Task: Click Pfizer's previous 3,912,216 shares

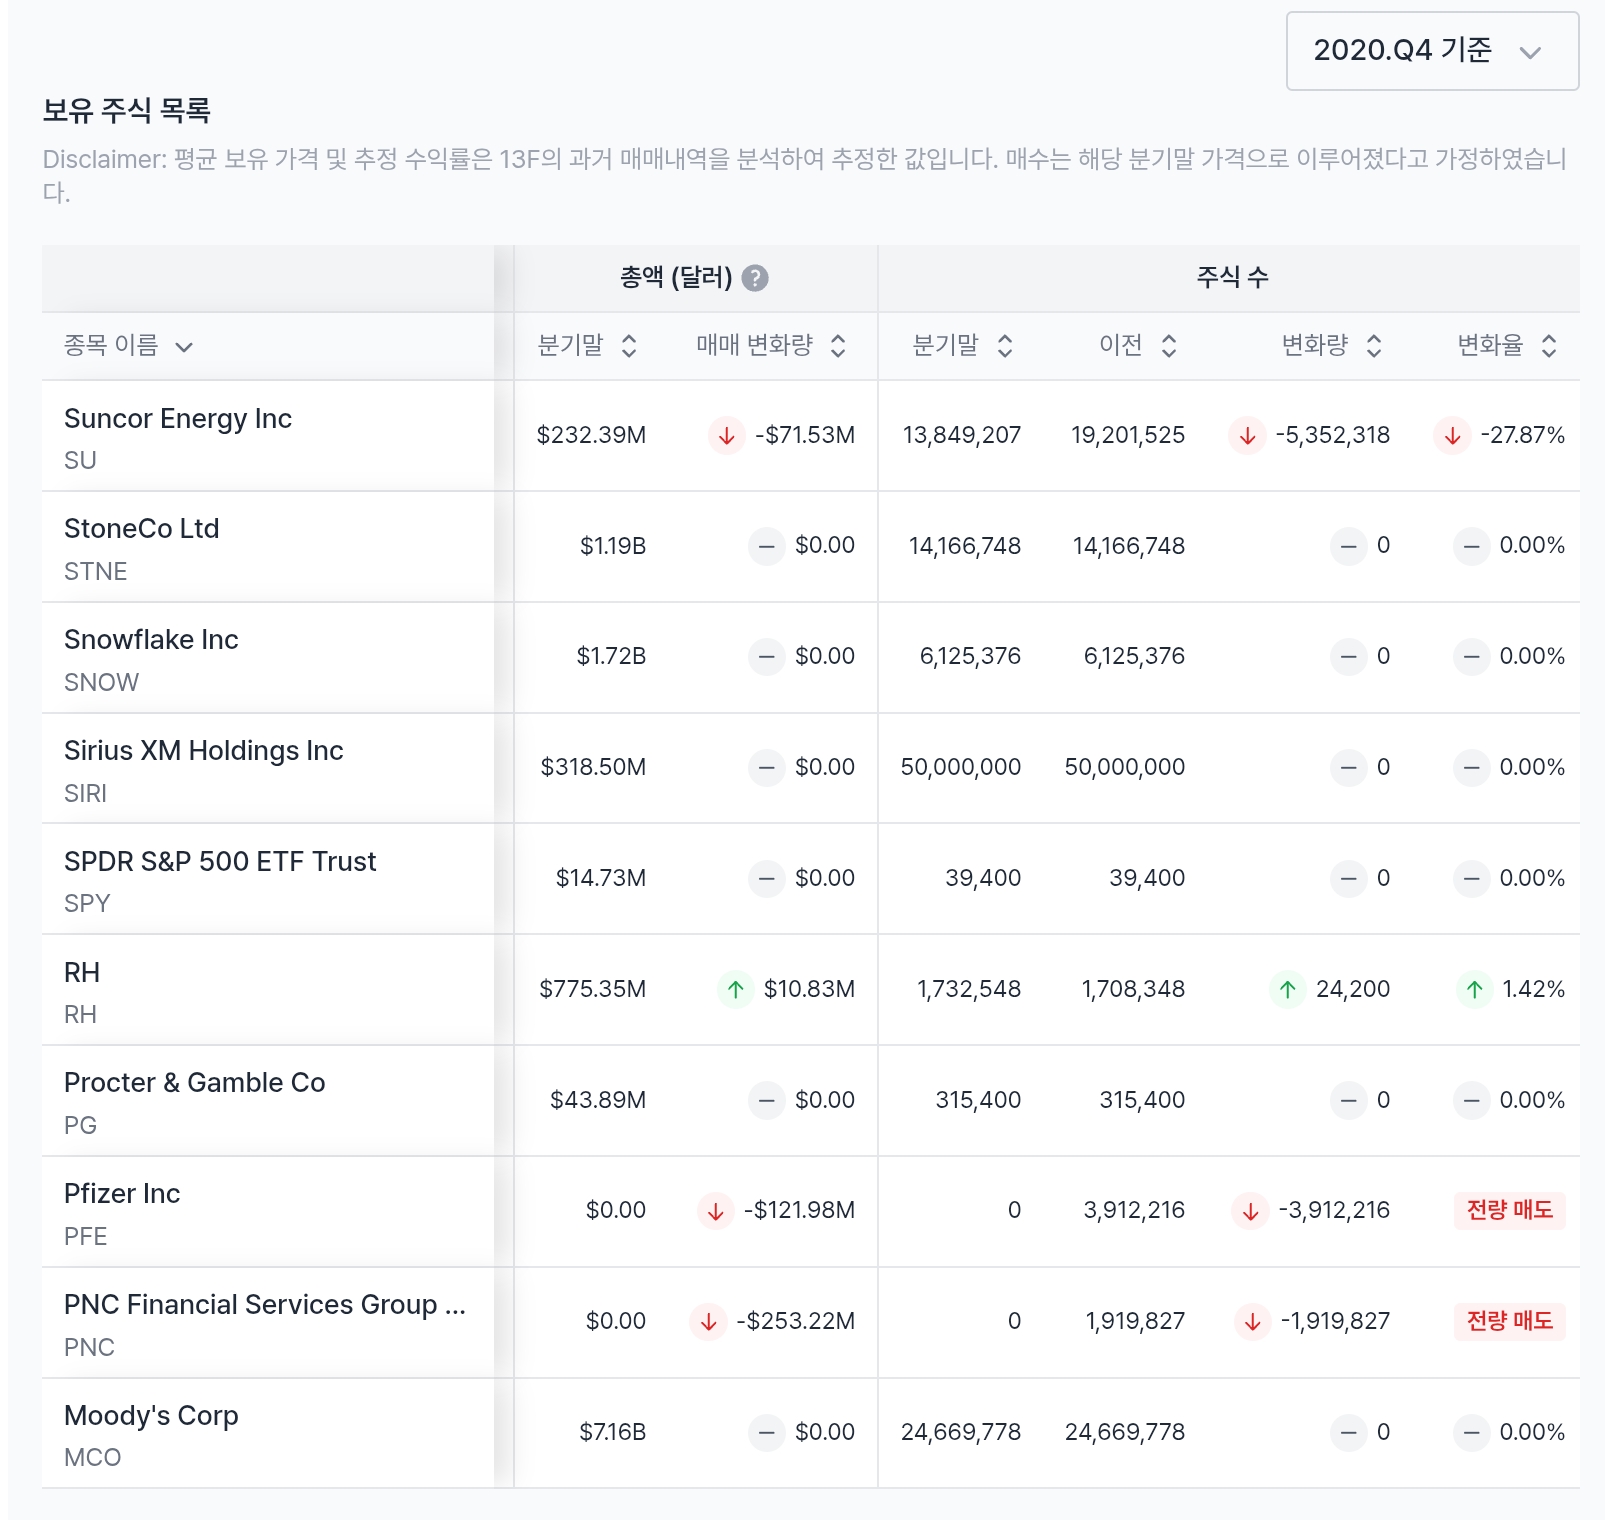Action: click(x=1134, y=1211)
